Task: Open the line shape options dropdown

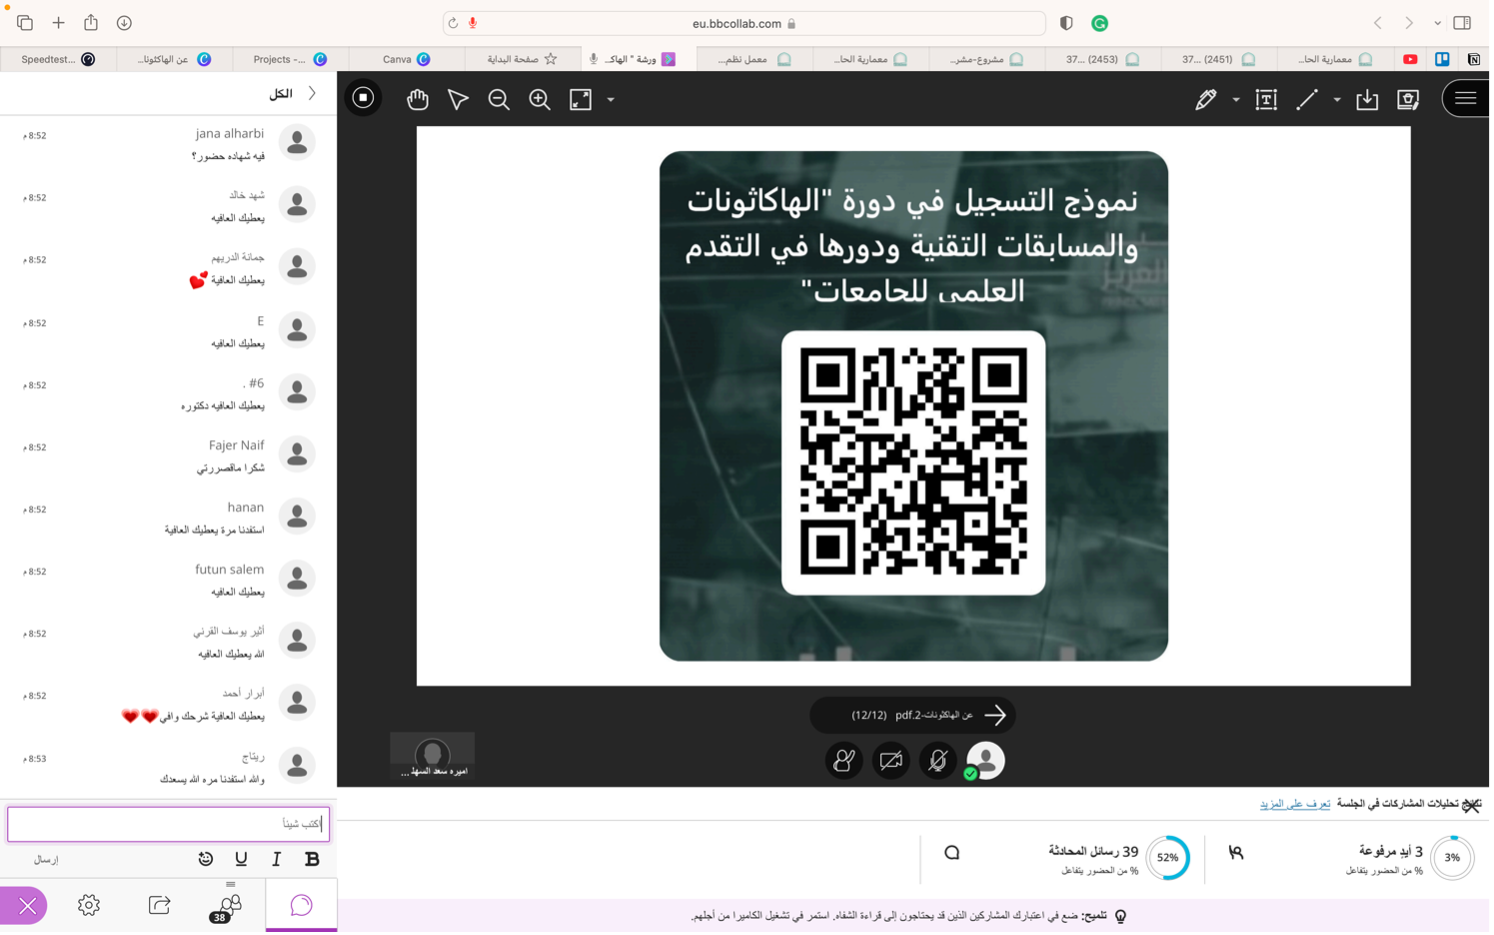Action: [x=1337, y=100]
